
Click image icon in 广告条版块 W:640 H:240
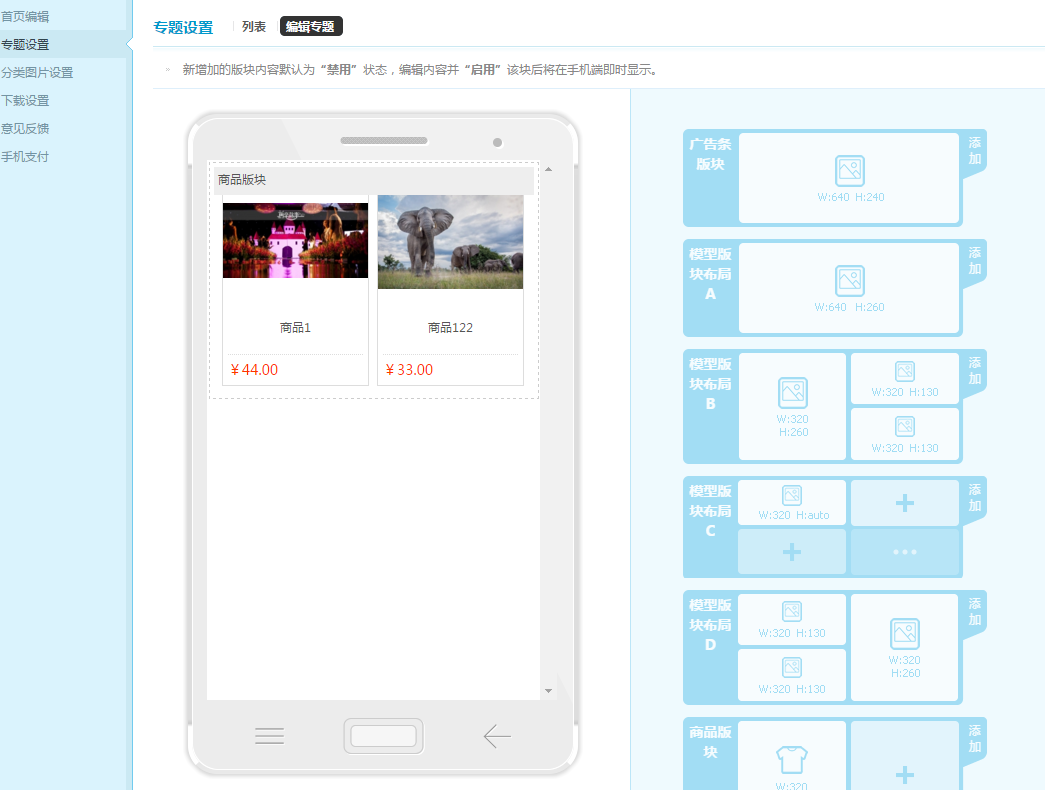[850, 171]
